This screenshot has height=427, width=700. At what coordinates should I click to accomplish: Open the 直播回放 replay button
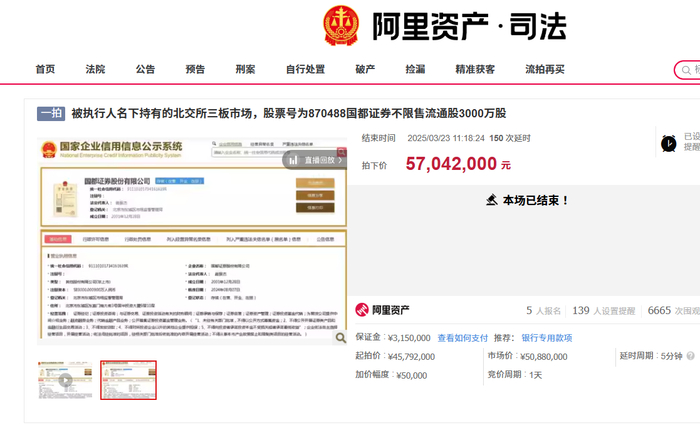tap(314, 160)
